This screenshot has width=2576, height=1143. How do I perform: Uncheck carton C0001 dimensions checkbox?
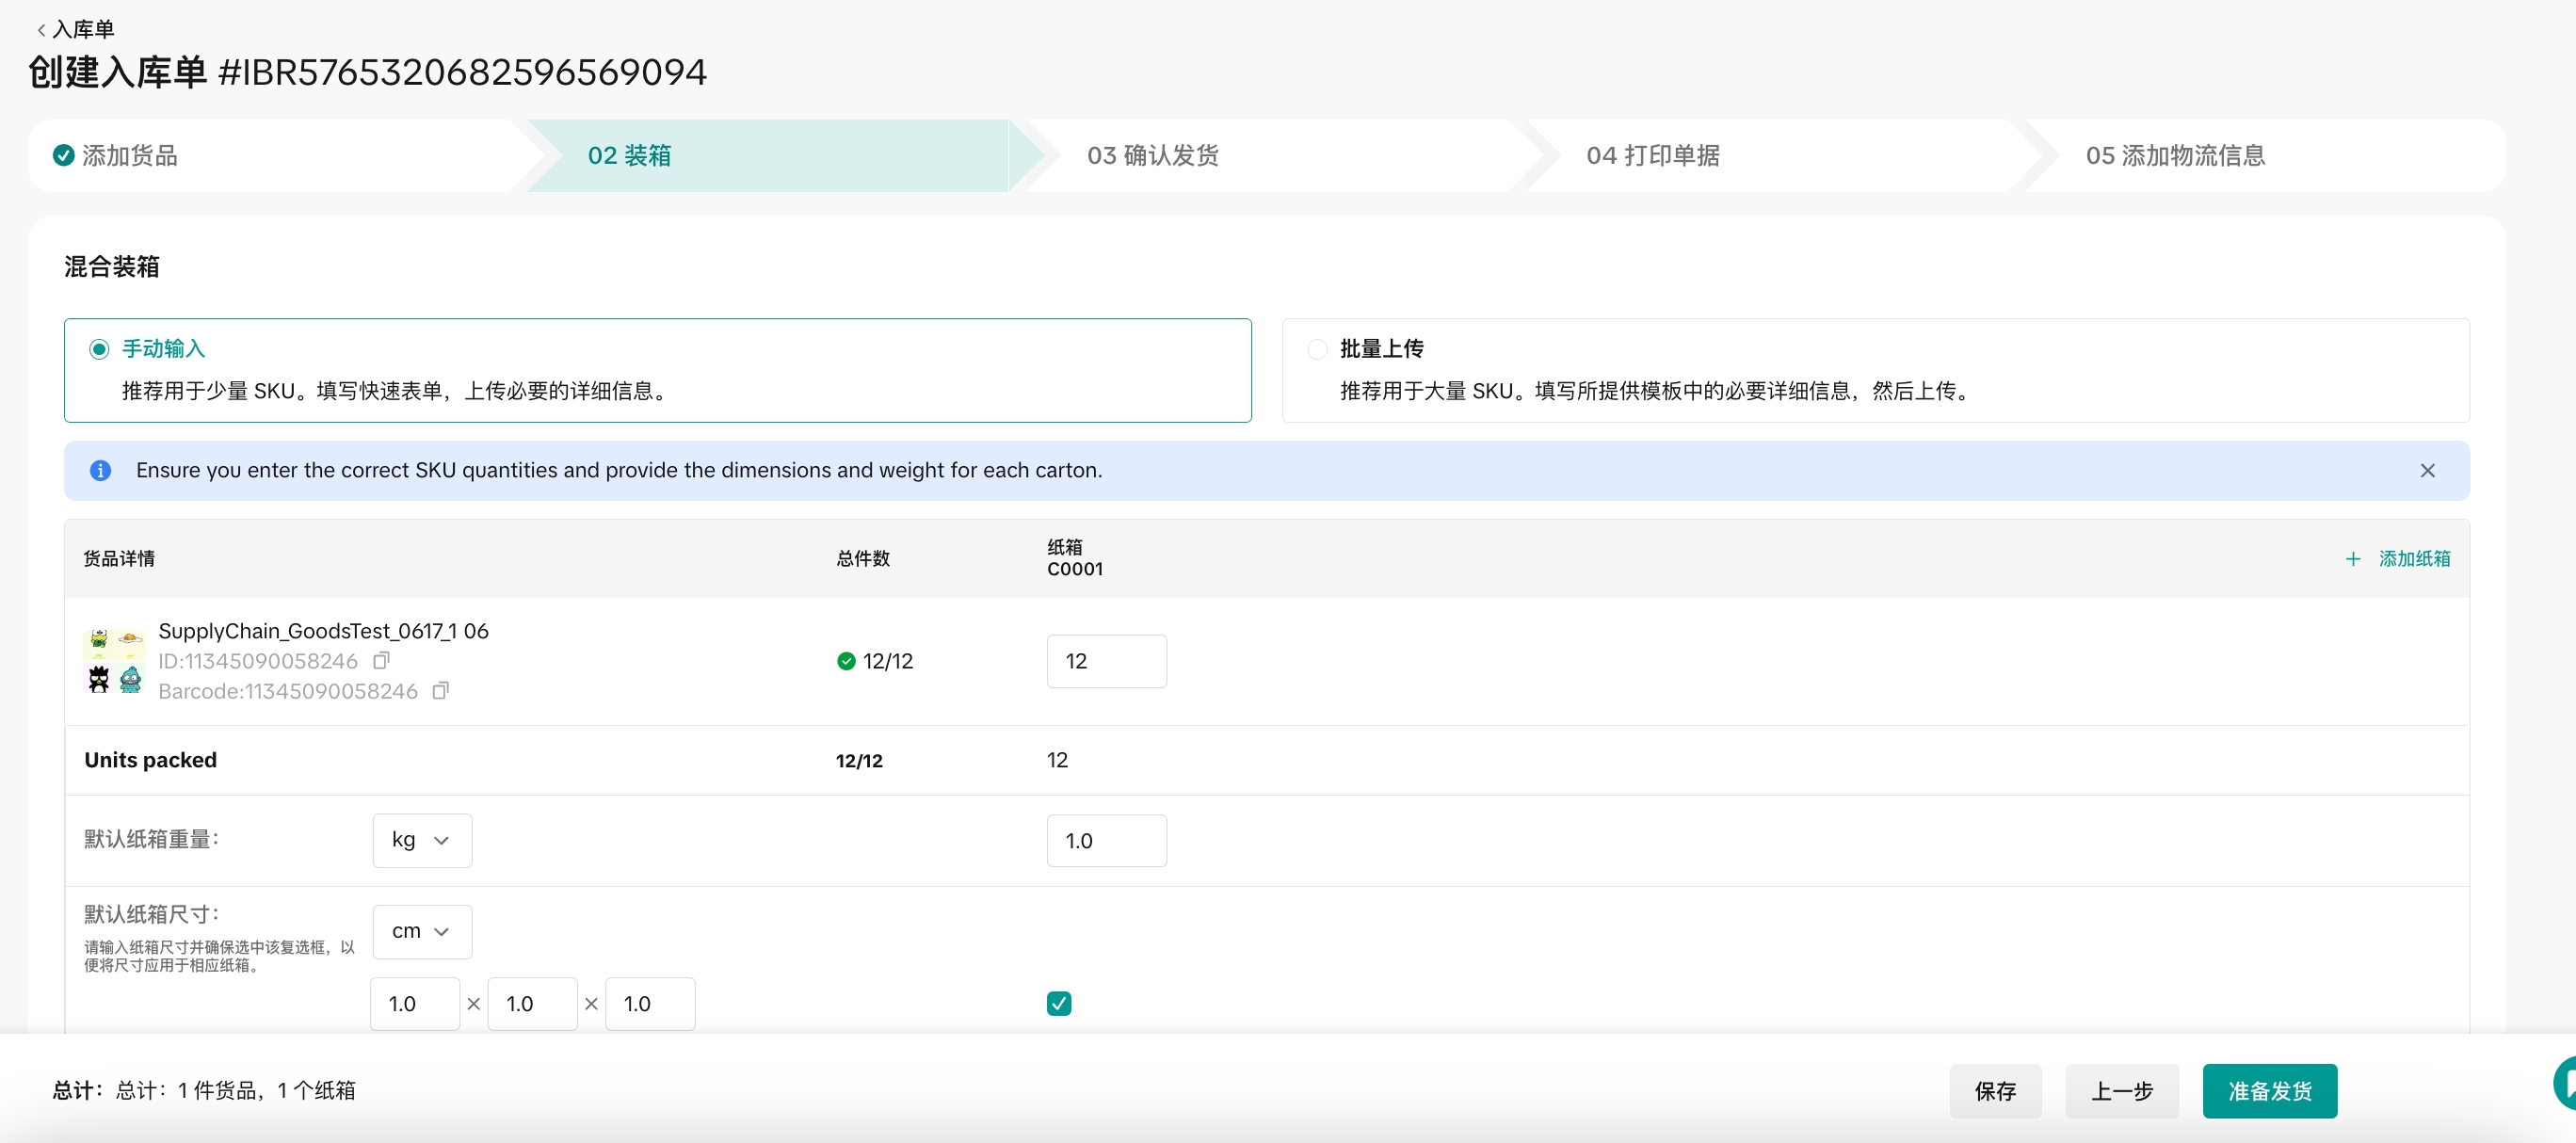tap(1058, 1003)
